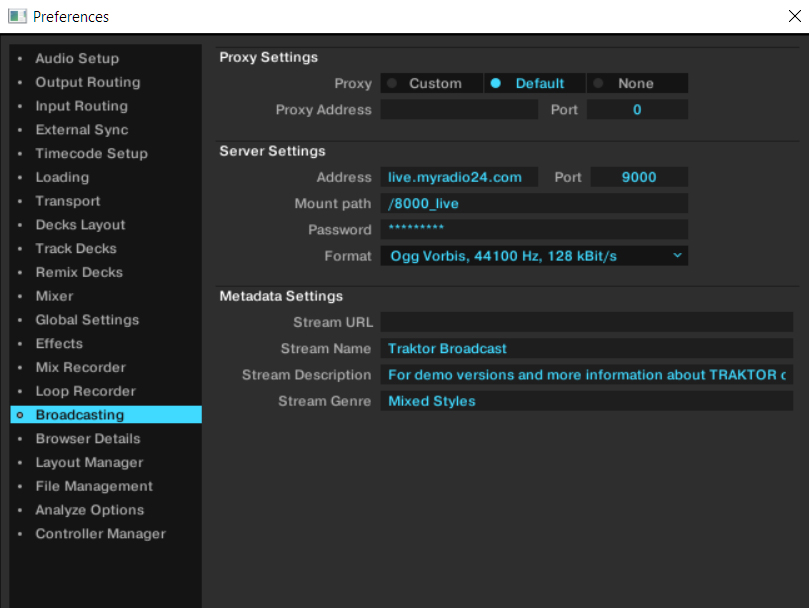Edit the Mount path field
Image resolution: width=809 pixels, height=608 pixels.
tap(533, 204)
